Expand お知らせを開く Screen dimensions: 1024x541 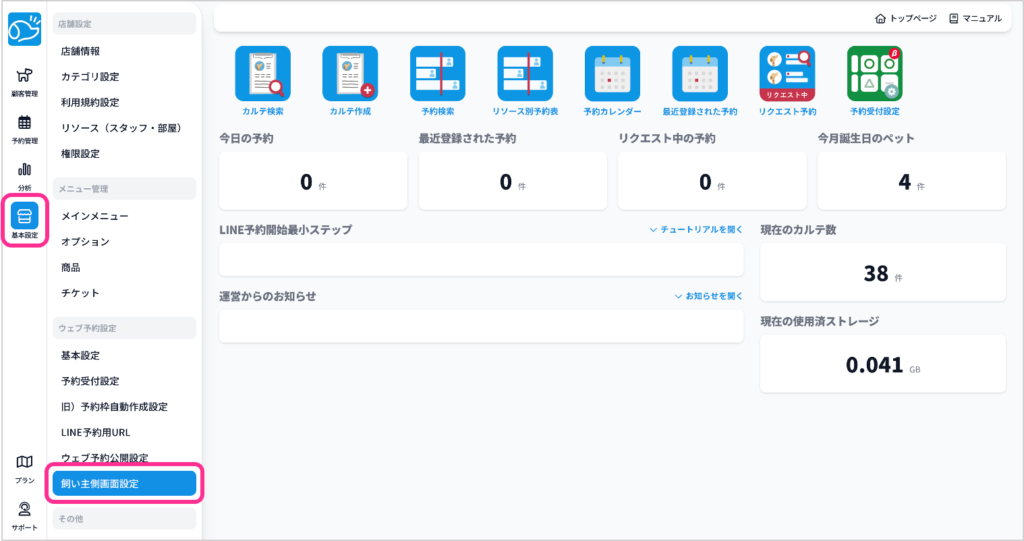coord(709,297)
